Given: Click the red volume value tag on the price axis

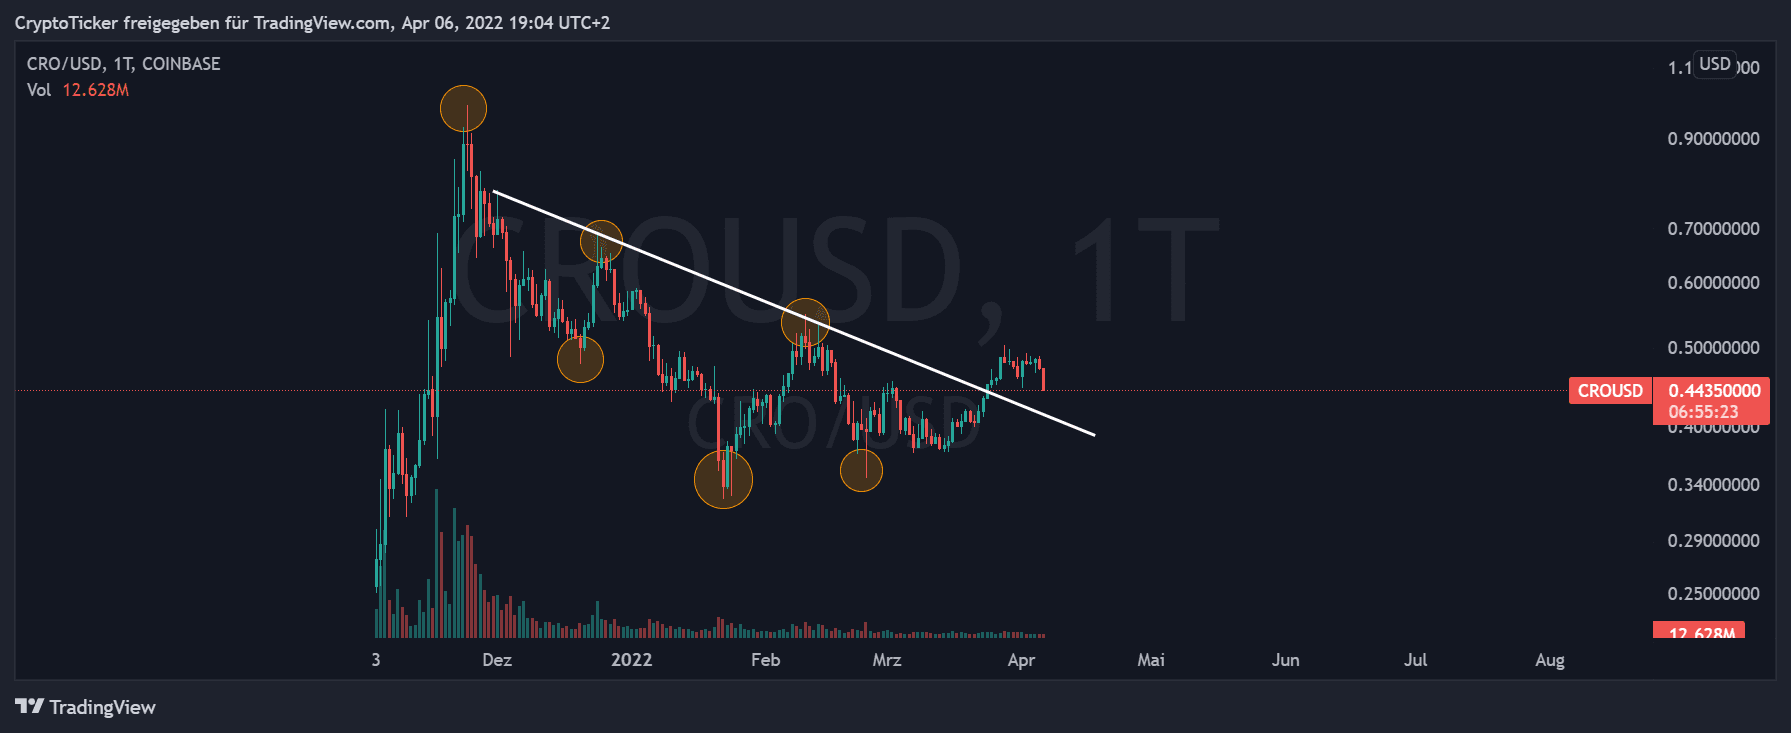Looking at the screenshot, I should pyautogui.click(x=1699, y=631).
